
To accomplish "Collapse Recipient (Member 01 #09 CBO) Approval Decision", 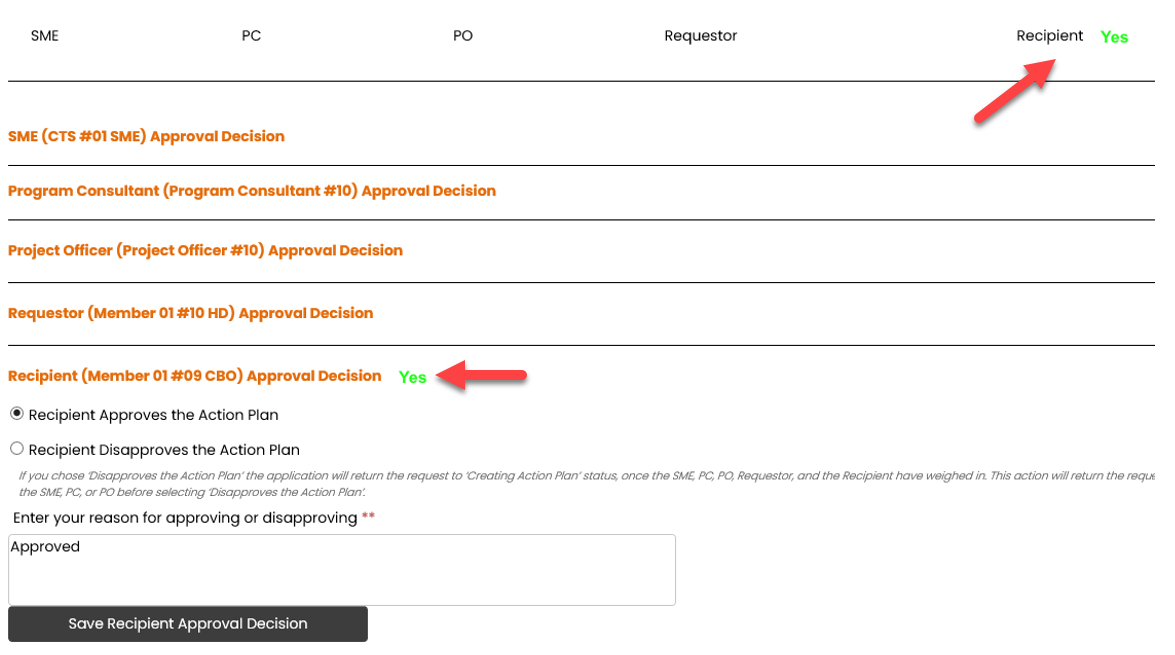I will [x=195, y=376].
